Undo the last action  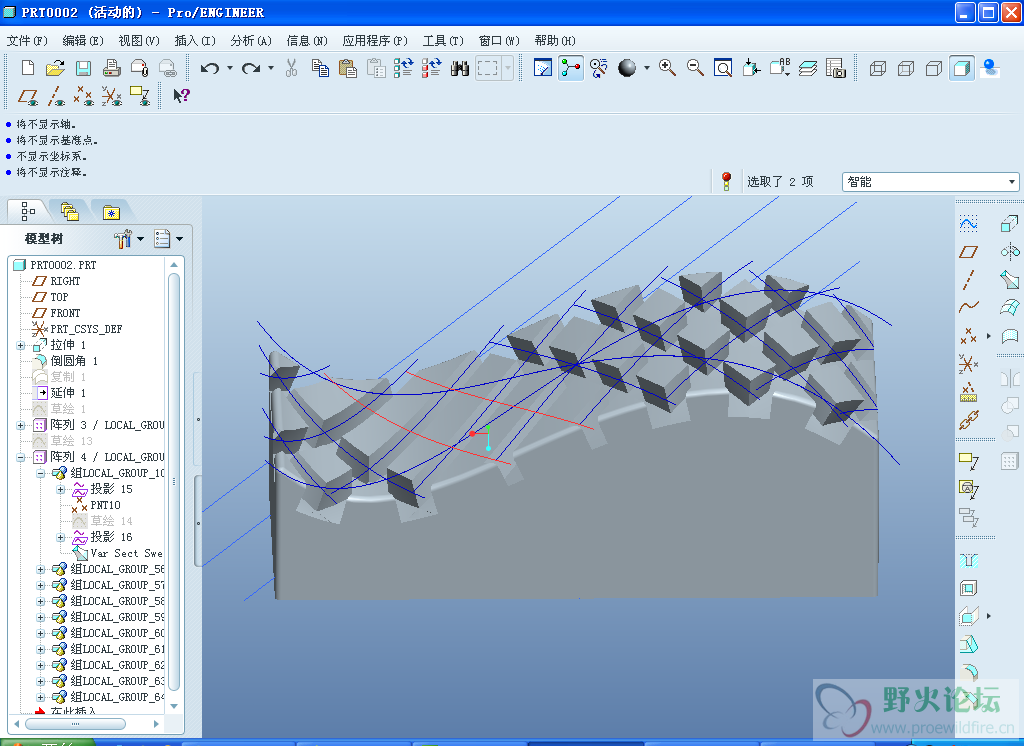210,68
